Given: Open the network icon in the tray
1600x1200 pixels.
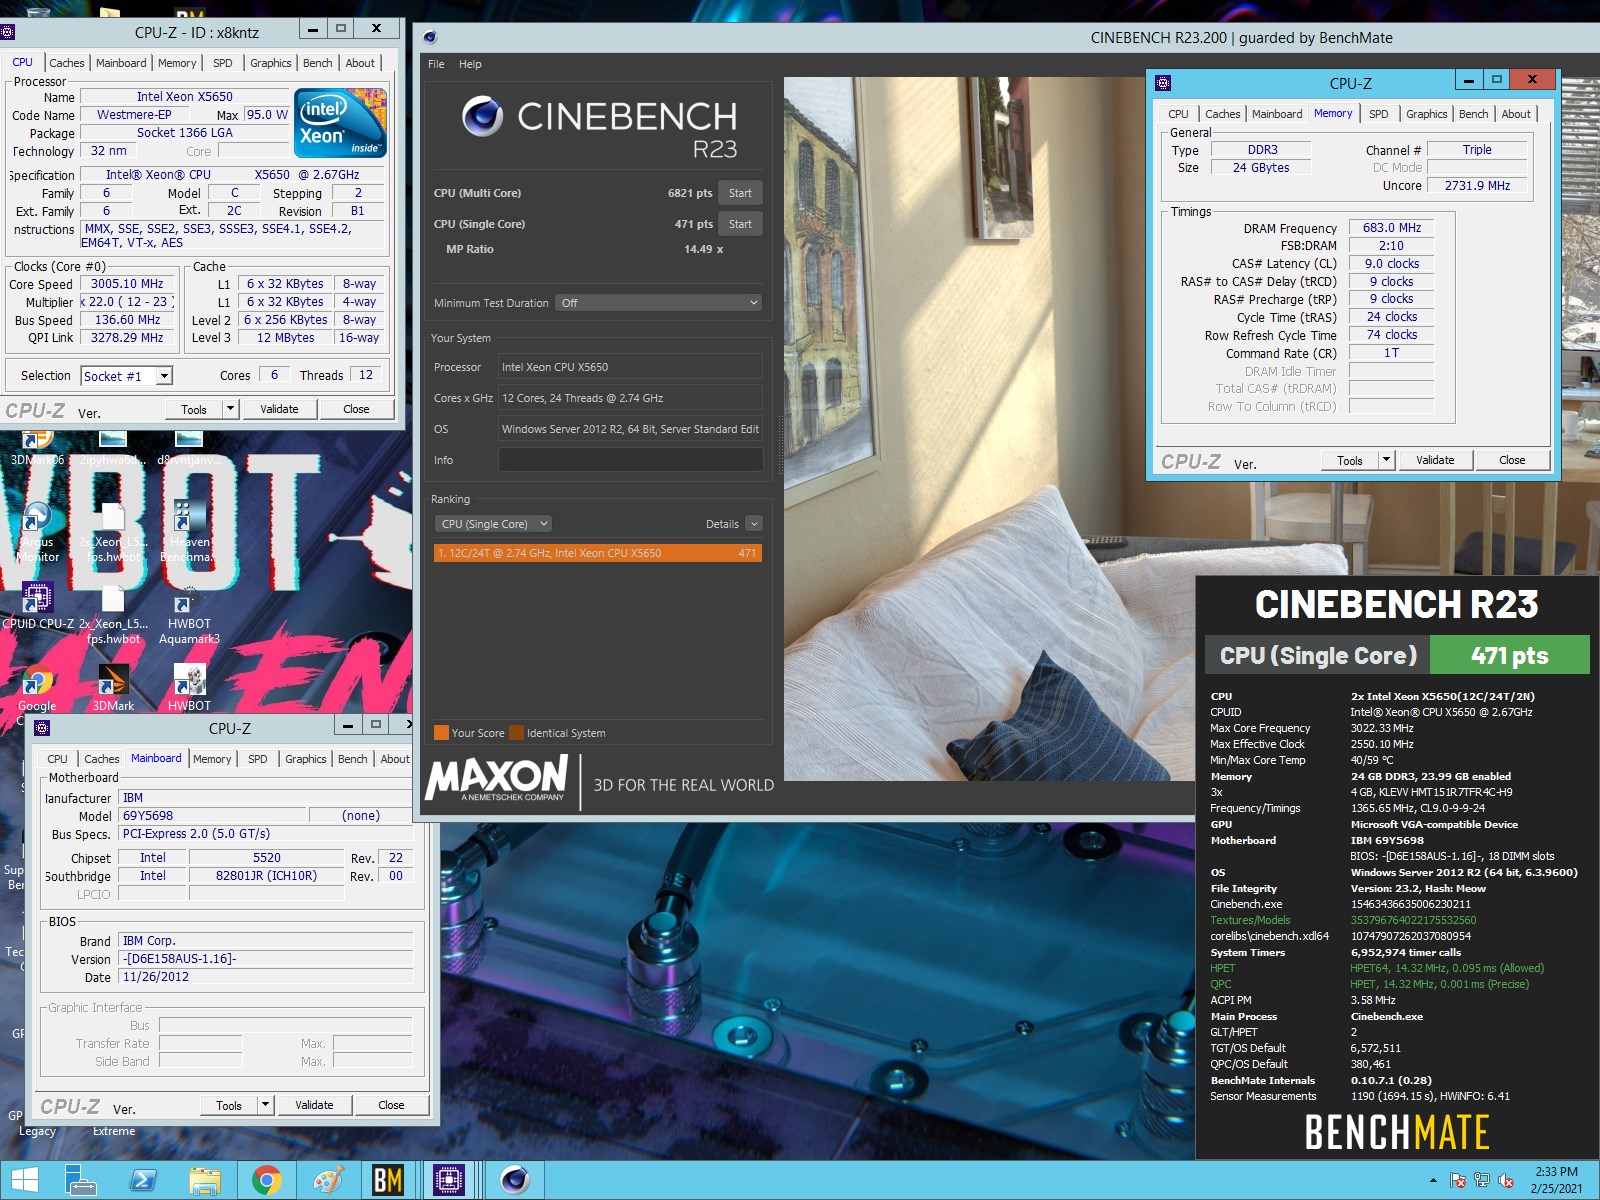Looking at the screenshot, I should 1482,1181.
